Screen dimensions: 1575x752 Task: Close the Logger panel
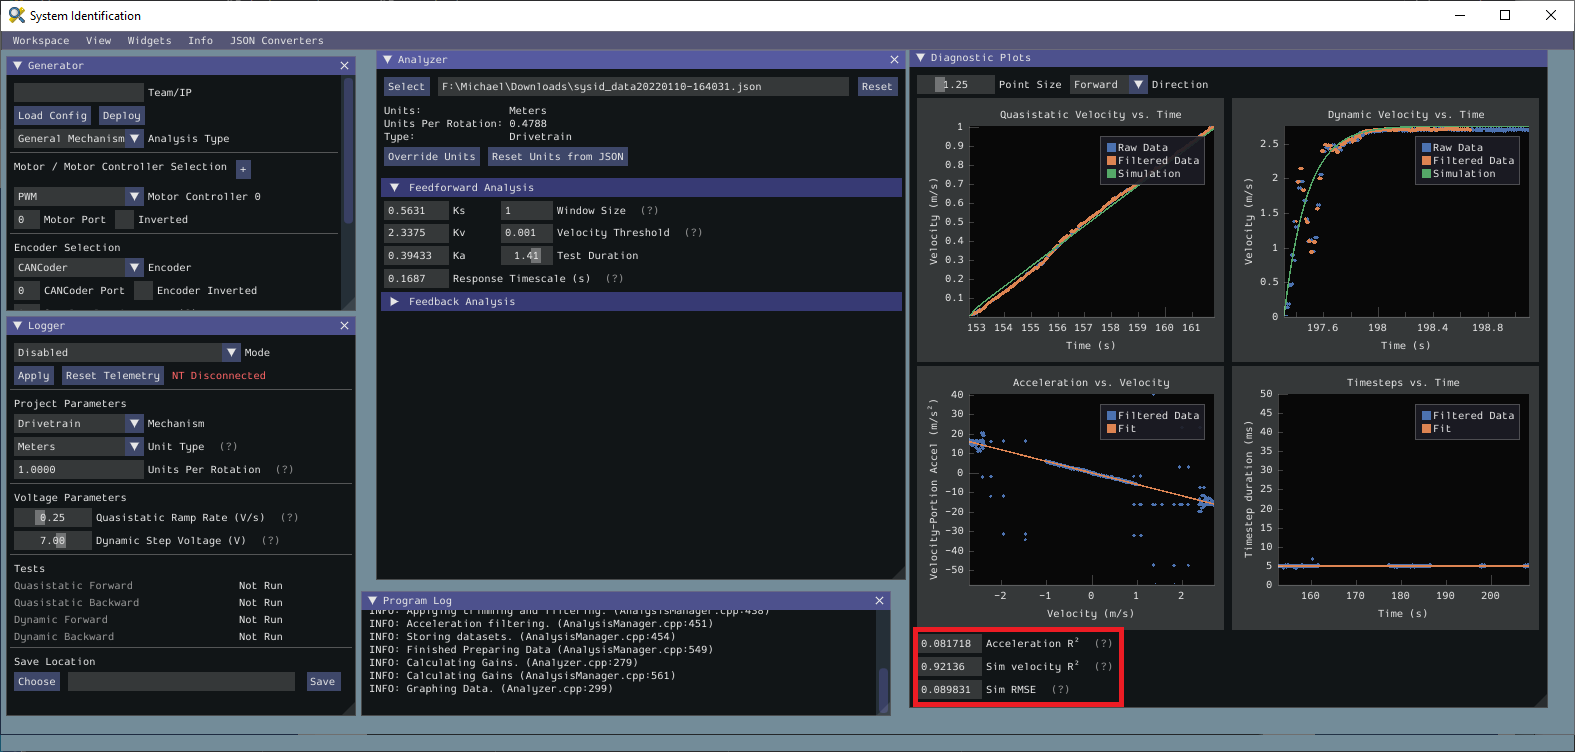pos(344,326)
